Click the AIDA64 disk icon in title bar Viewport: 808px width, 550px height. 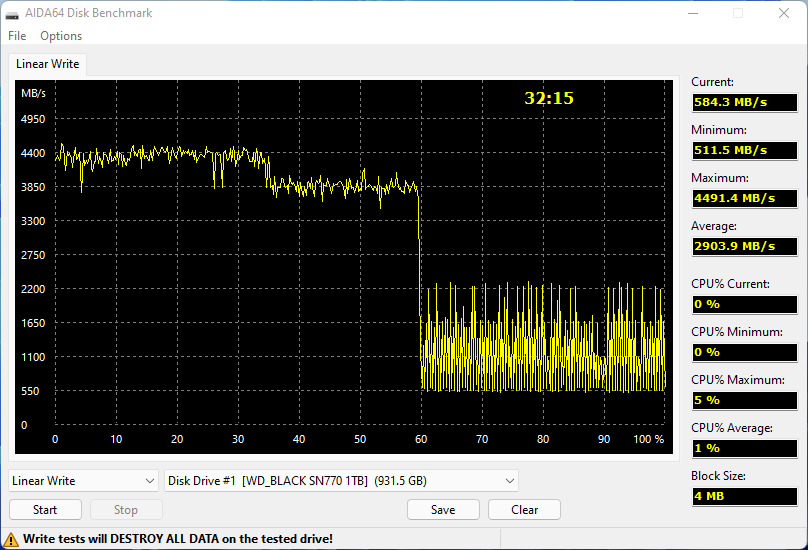[x=12, y=14]
